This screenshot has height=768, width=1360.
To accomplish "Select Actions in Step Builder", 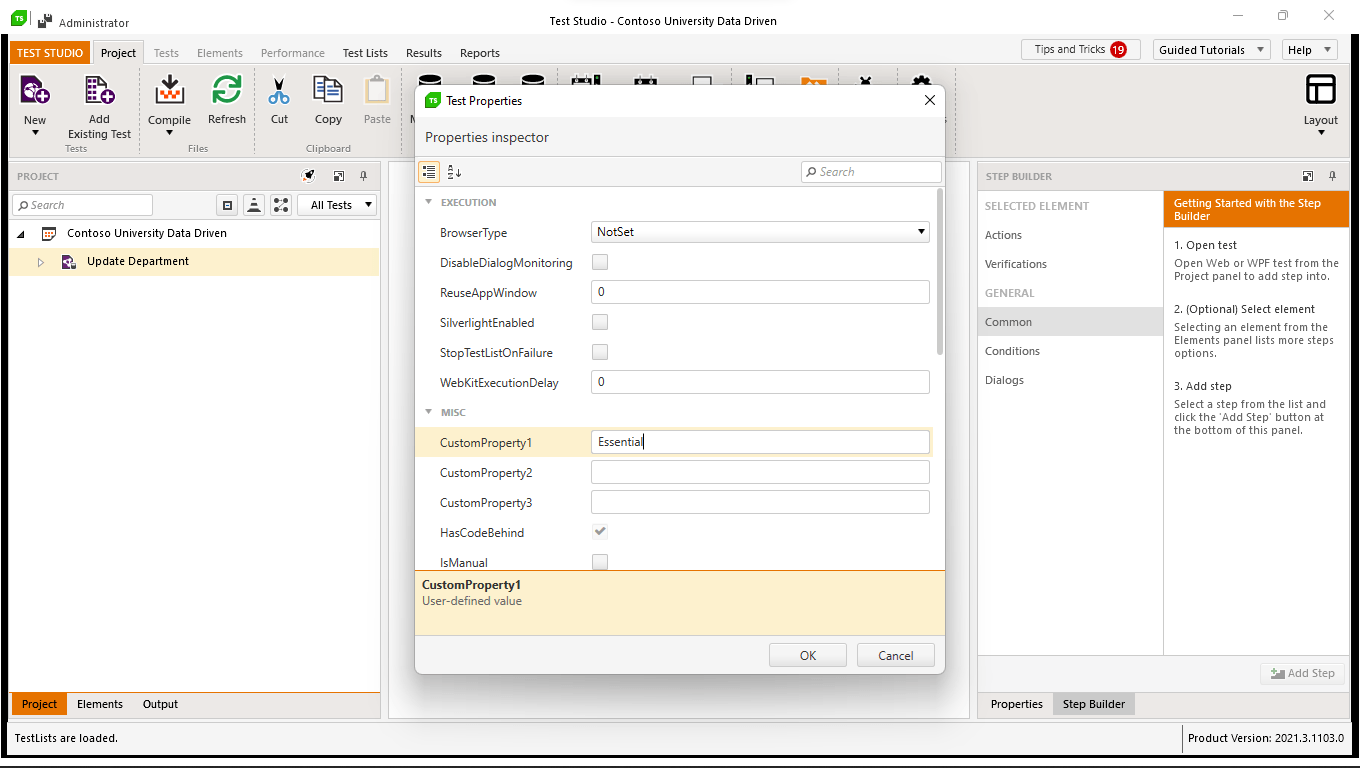I will [x=1070, y=235].
